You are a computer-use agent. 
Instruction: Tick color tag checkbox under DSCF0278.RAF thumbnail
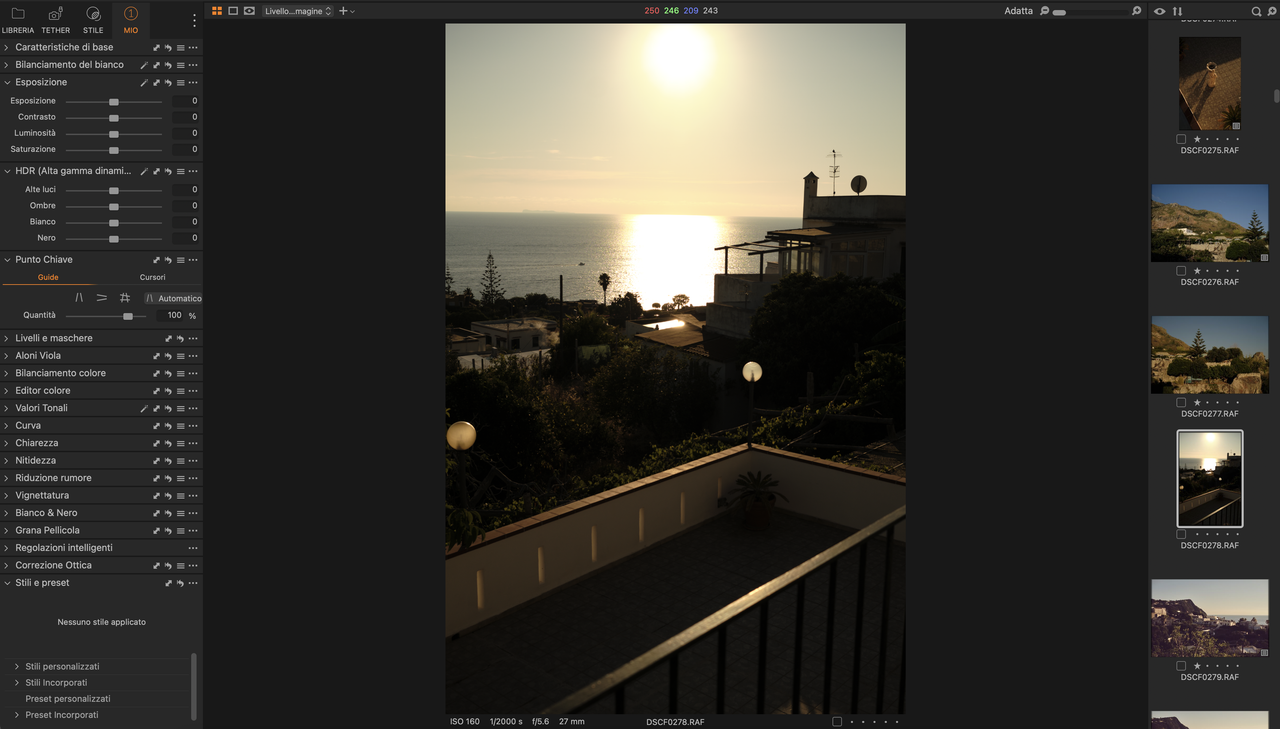pos(1181,534)
